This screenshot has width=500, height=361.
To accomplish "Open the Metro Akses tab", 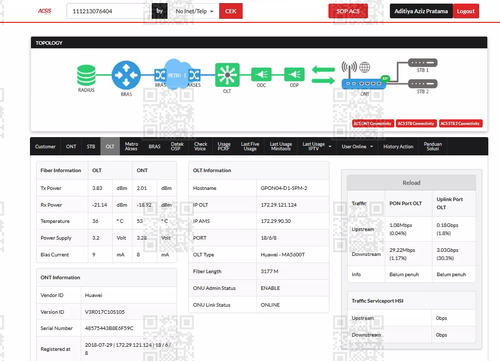I will pos(131,146).
